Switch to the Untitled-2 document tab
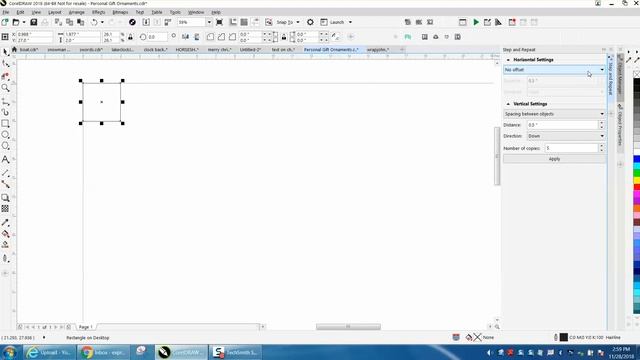Screen dimensions: 640x360 tap(250, 49)
